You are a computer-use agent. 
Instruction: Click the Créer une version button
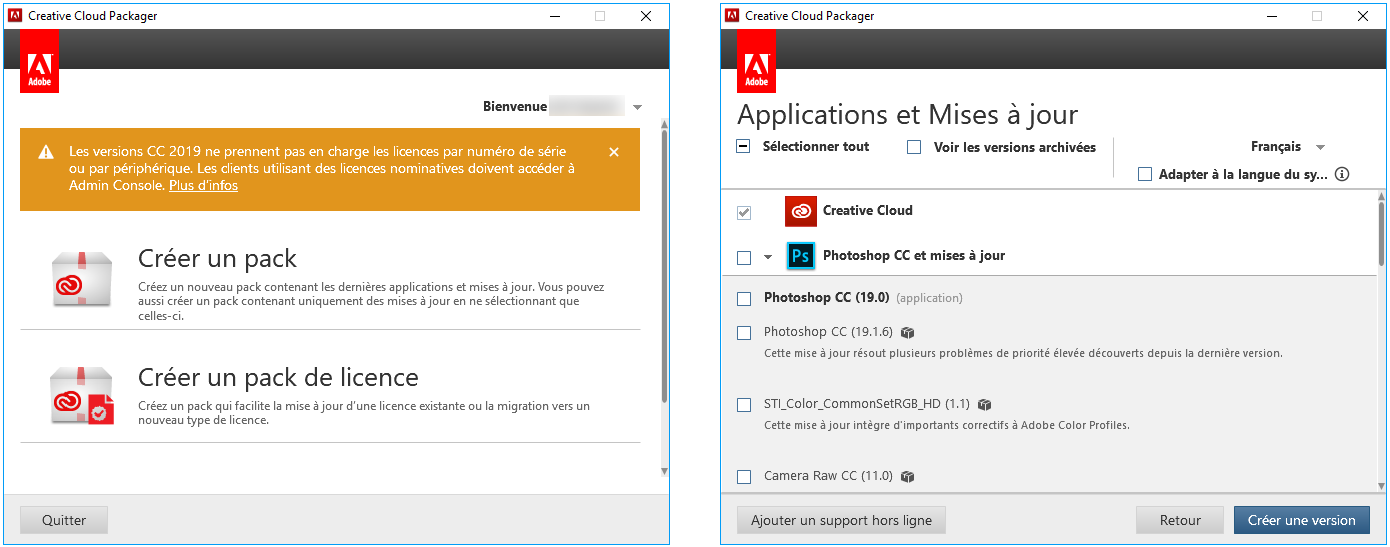point(1301,520)
